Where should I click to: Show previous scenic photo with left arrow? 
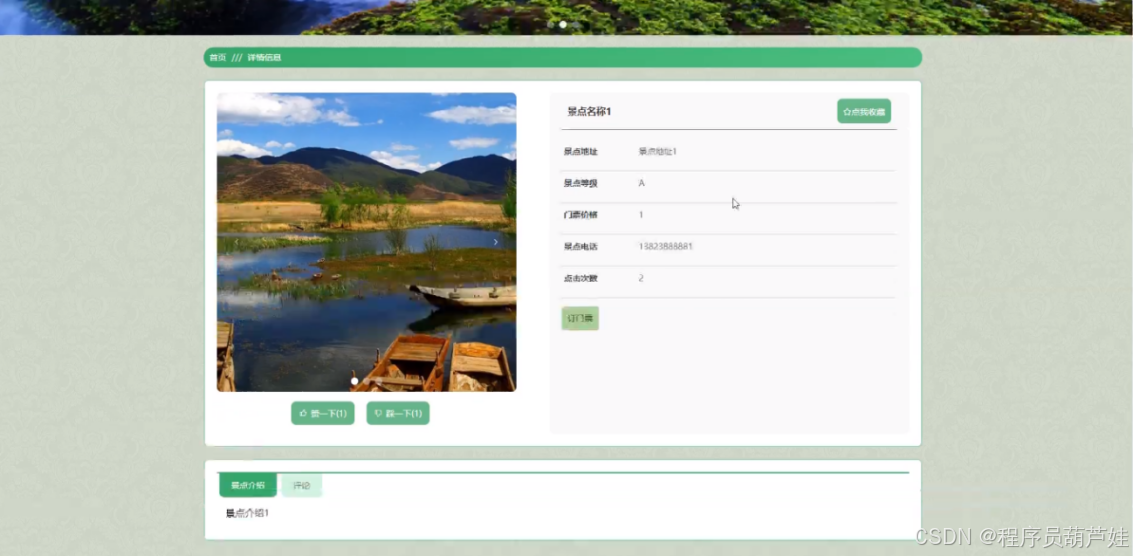236,242
